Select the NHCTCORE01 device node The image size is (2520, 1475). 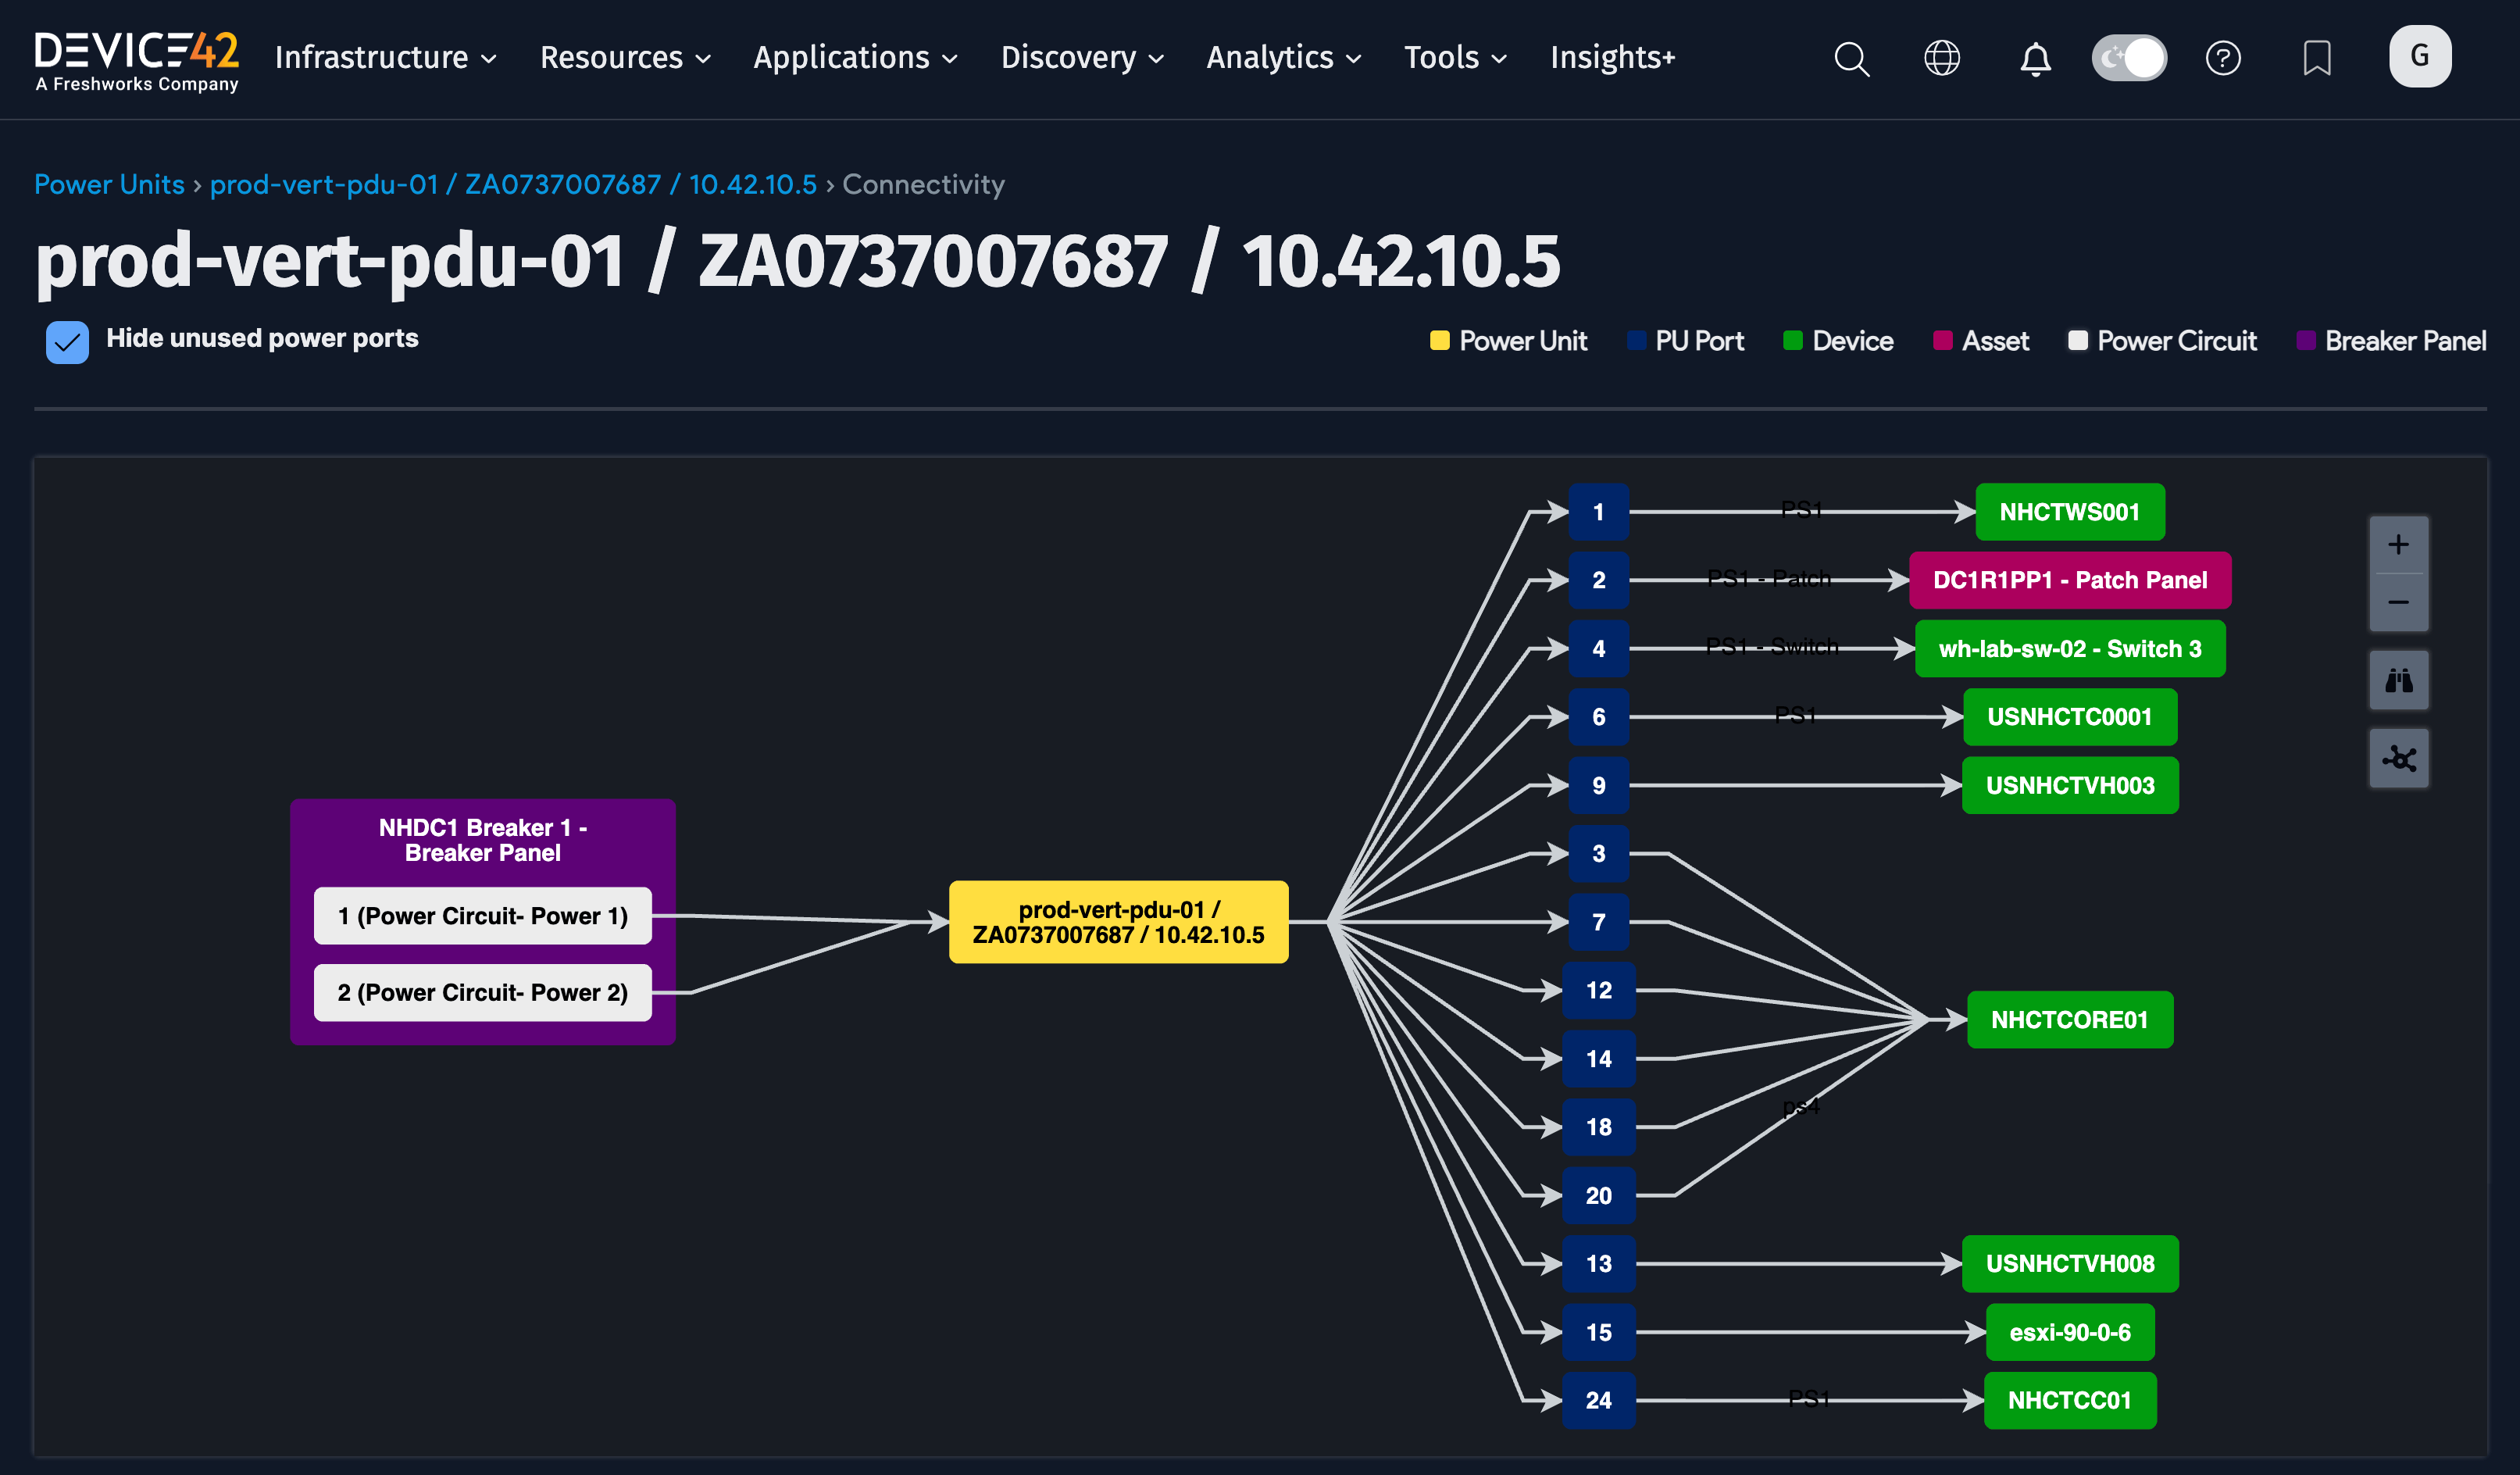coord(2069,1020)
